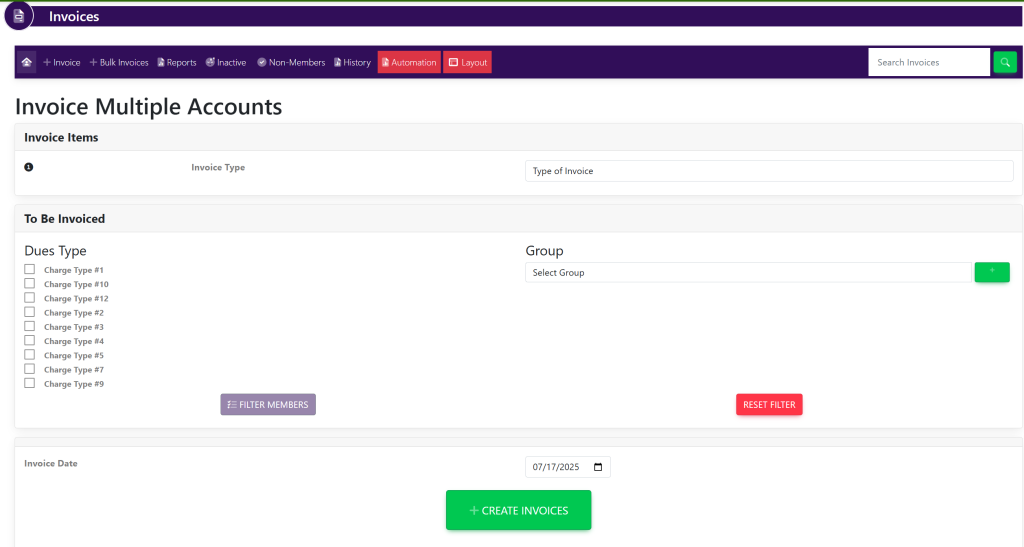
Task: Tick the Charge Type #4 checkbox
Action: pos(30,341)
